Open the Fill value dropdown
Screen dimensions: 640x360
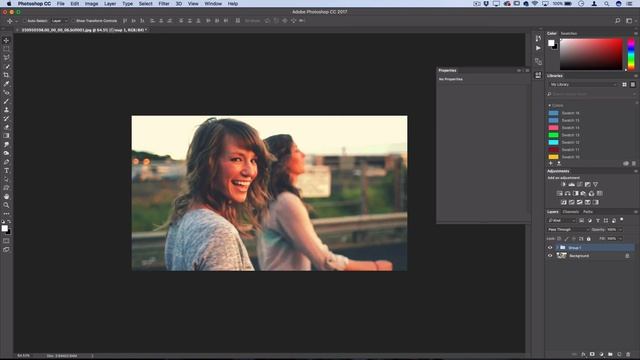click(x=620, y=239)
